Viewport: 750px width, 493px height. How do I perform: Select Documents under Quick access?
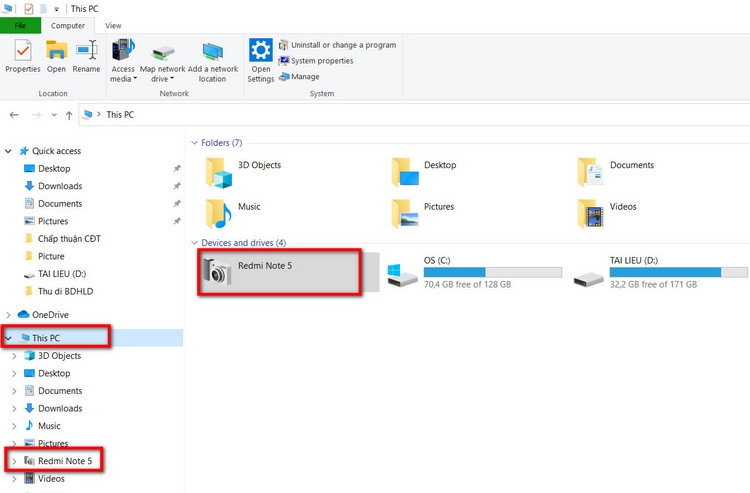click(x=60, y=204)
